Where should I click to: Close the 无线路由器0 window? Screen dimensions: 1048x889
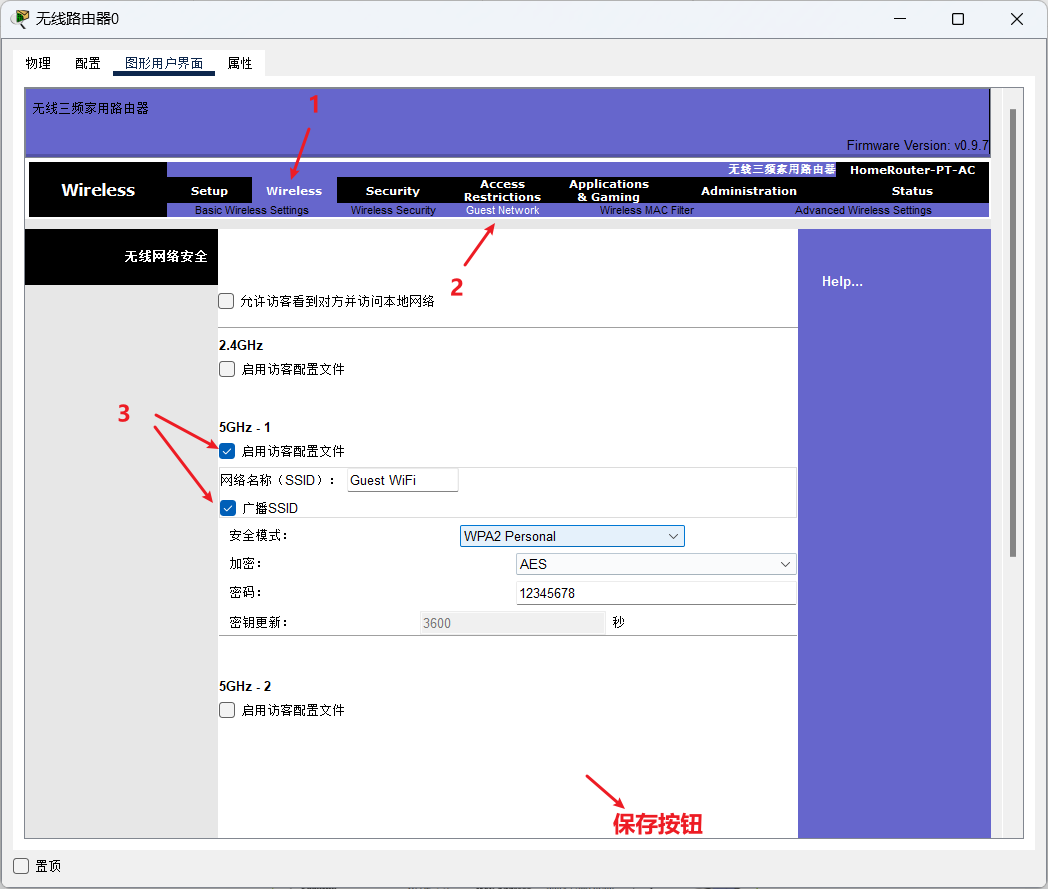pyautogui.click(x=1017, y=19)
